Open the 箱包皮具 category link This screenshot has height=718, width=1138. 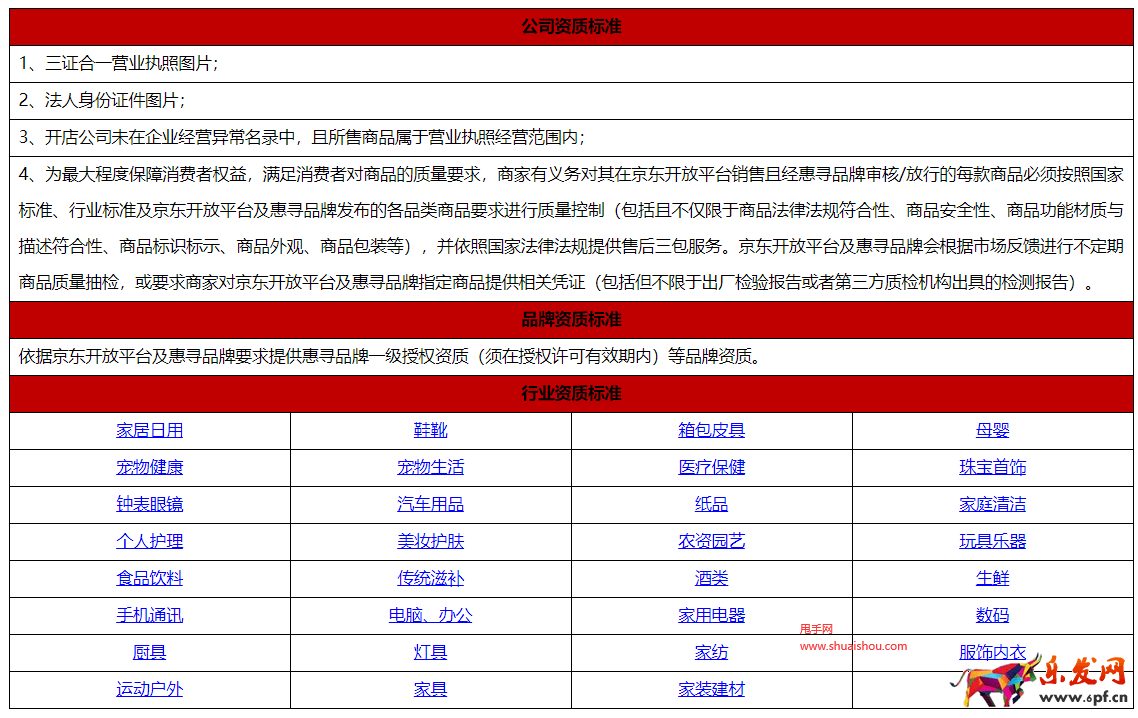click(x=711, y=431)
